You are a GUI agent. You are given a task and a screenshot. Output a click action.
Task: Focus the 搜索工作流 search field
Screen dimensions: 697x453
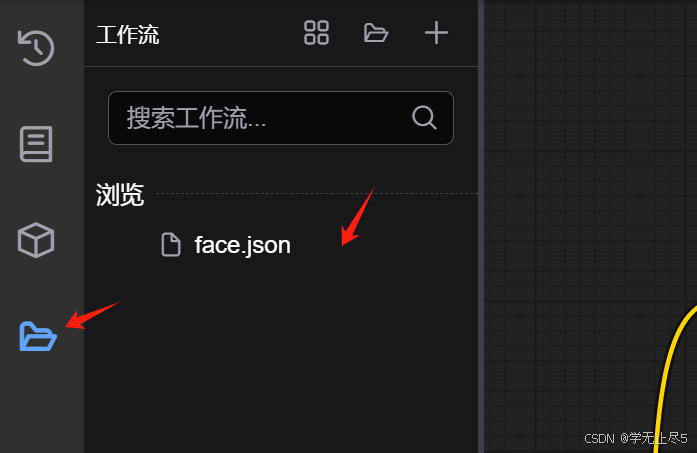(x=281, y=118)
